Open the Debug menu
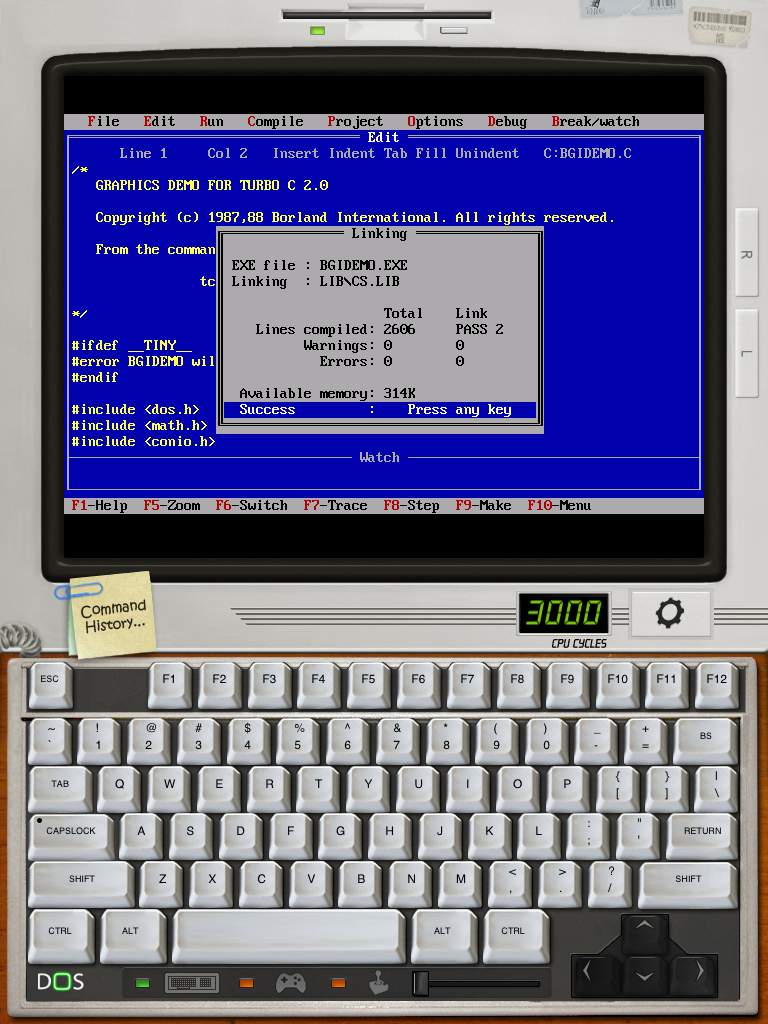 click(x=507, y=121)
